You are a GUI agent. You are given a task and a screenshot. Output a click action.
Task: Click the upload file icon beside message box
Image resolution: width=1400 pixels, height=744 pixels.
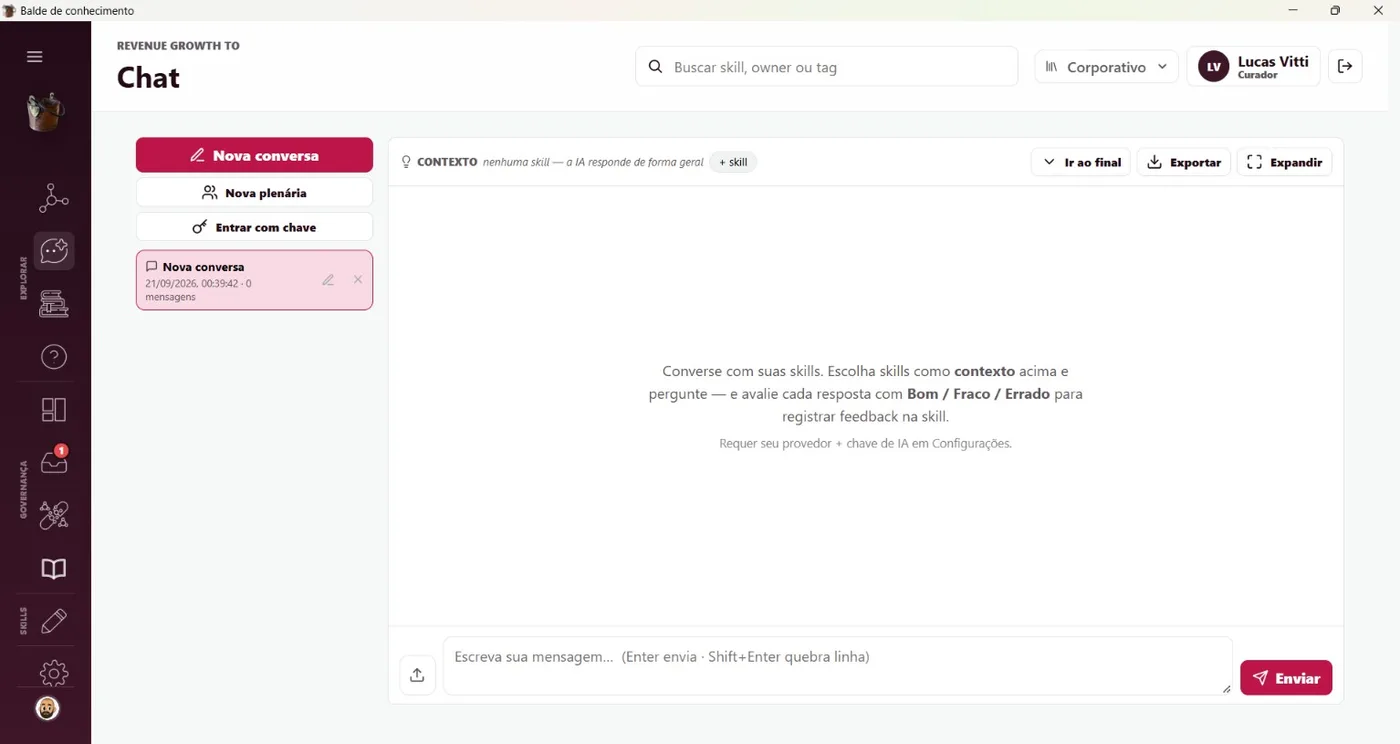(417, 675)
